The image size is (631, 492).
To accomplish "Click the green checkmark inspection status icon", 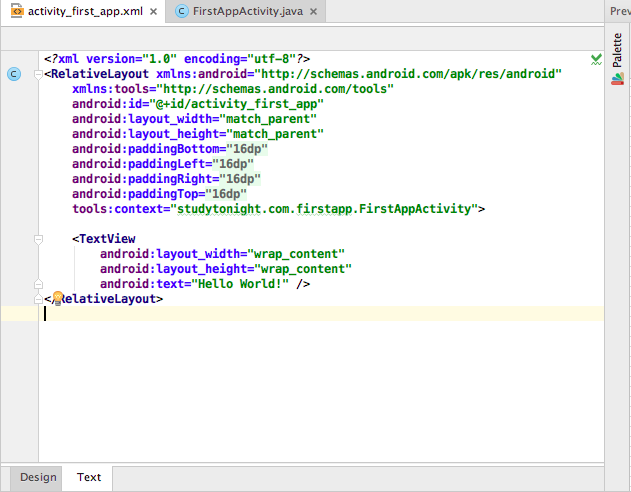I will point(596,59).
